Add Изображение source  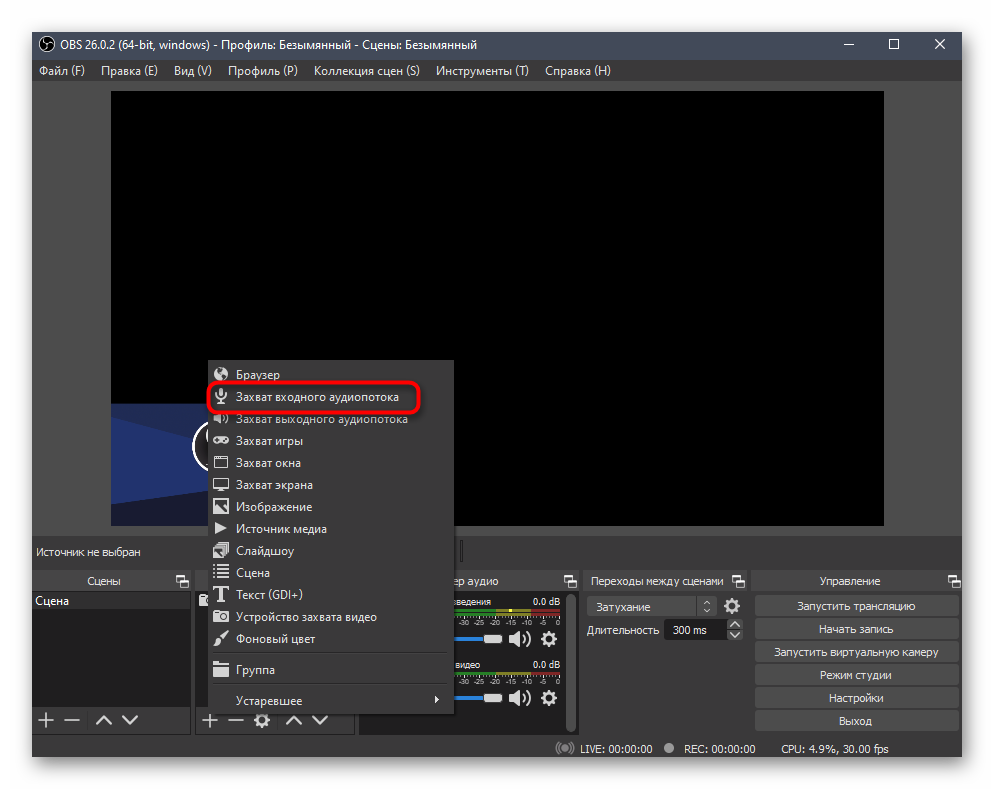pyautogui.click(x=330, y=507)
